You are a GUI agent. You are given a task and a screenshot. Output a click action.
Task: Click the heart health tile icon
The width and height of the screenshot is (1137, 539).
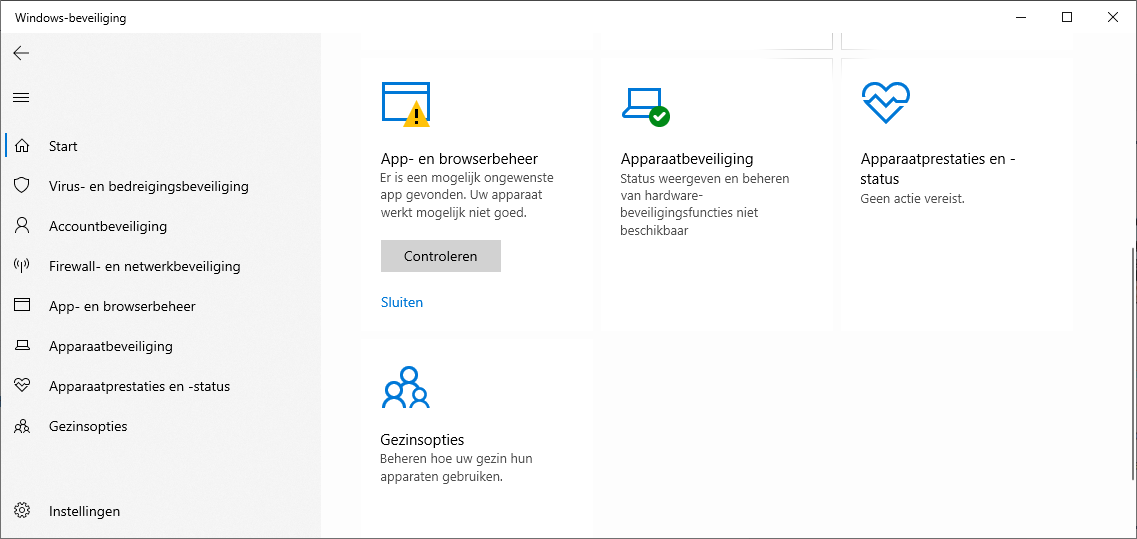[885, 102]
